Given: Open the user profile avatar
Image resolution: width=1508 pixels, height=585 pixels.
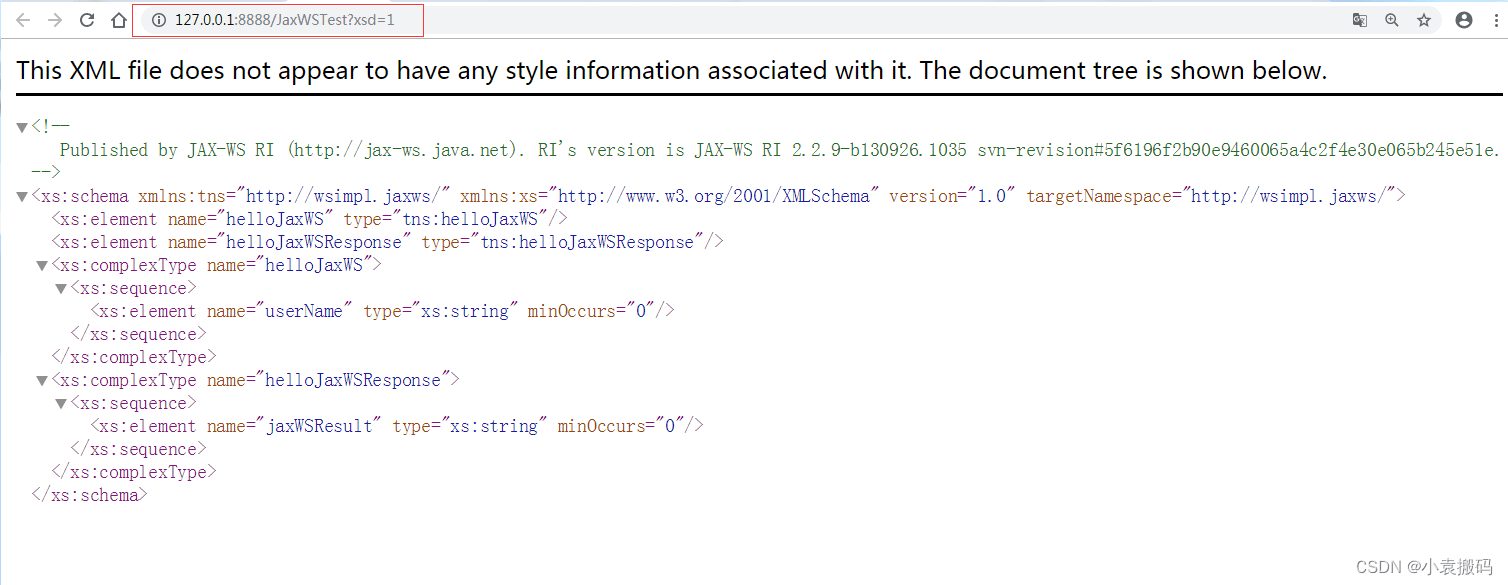Looking at the screenshot, I should click(x=1464, y=20).
